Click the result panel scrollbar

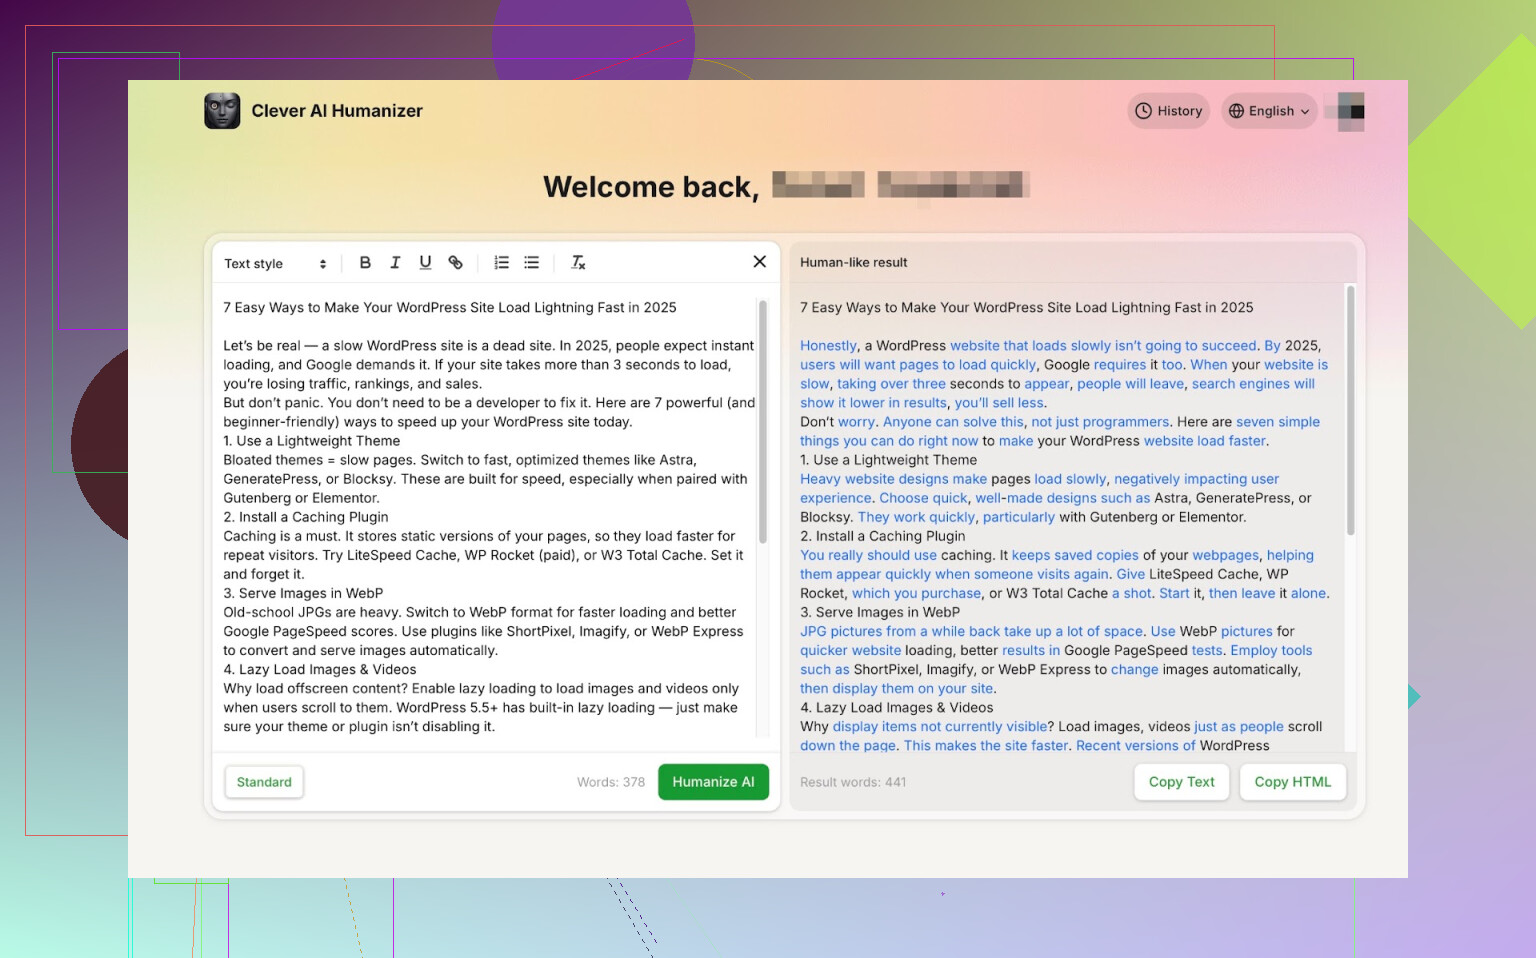(1350, 410)
